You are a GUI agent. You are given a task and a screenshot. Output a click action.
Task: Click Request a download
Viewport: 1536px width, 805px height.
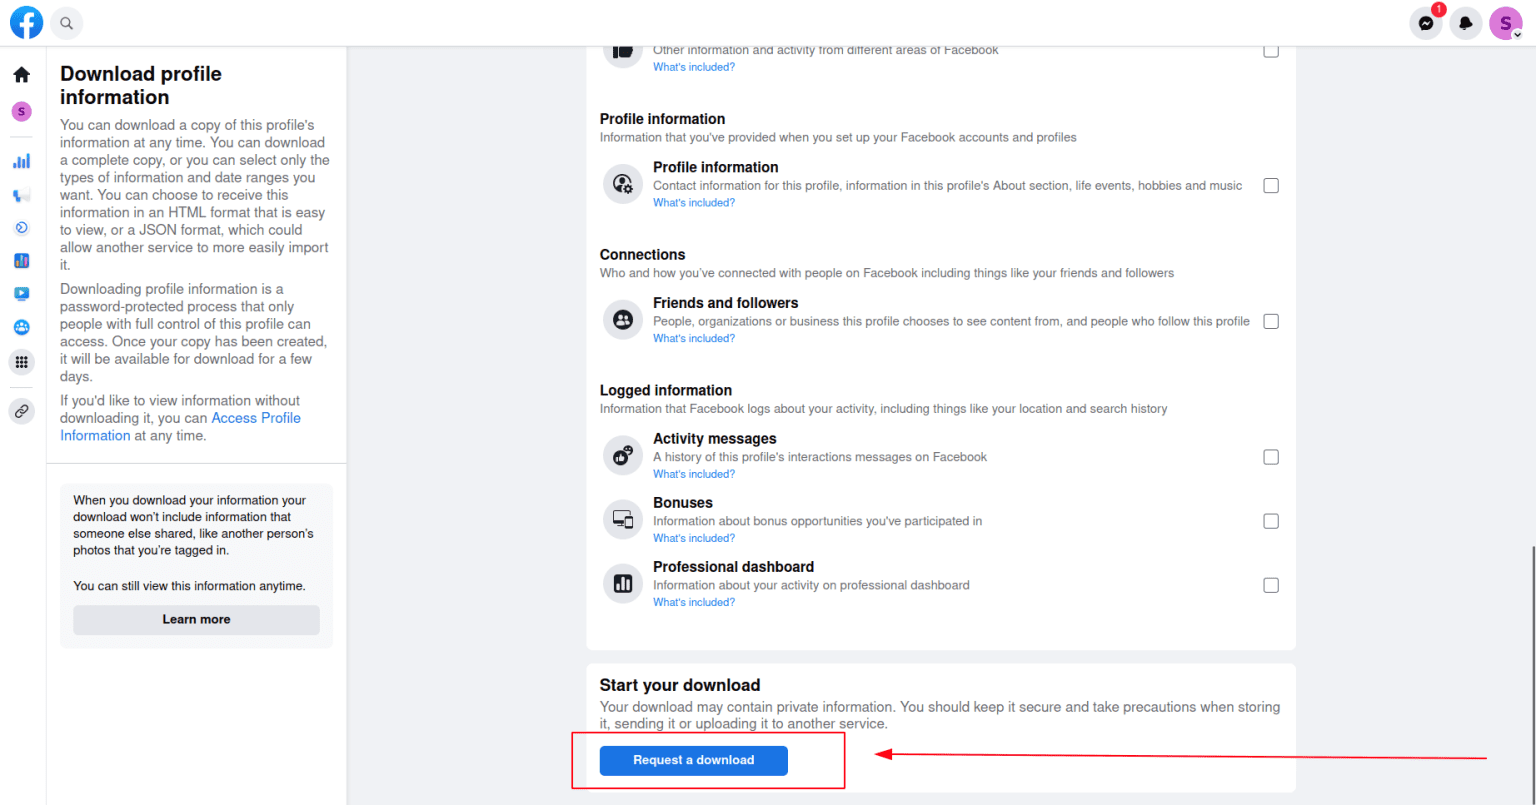pos(693,760)
